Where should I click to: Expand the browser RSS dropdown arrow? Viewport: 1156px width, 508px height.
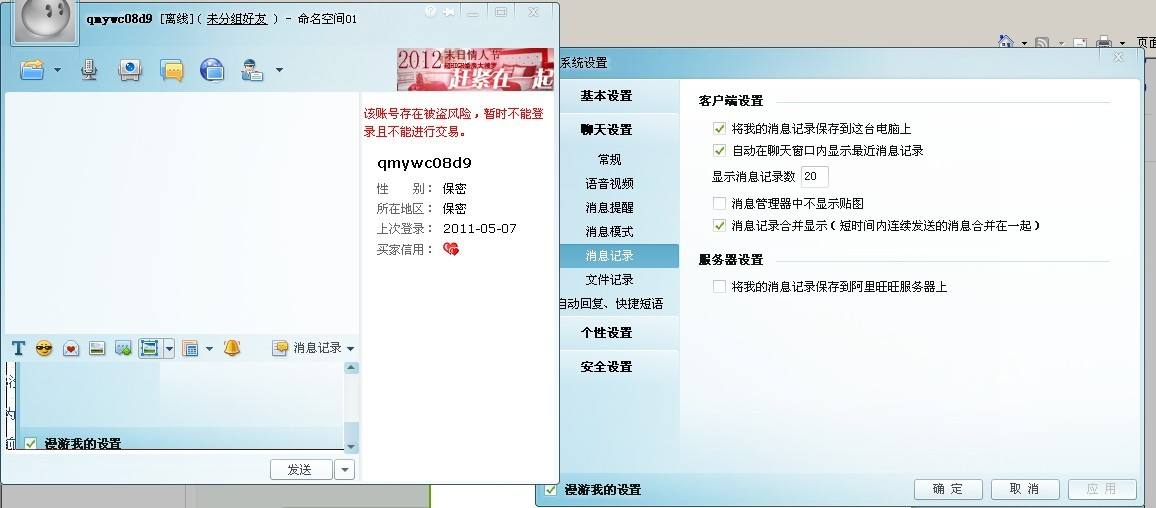coord(1061,44)
